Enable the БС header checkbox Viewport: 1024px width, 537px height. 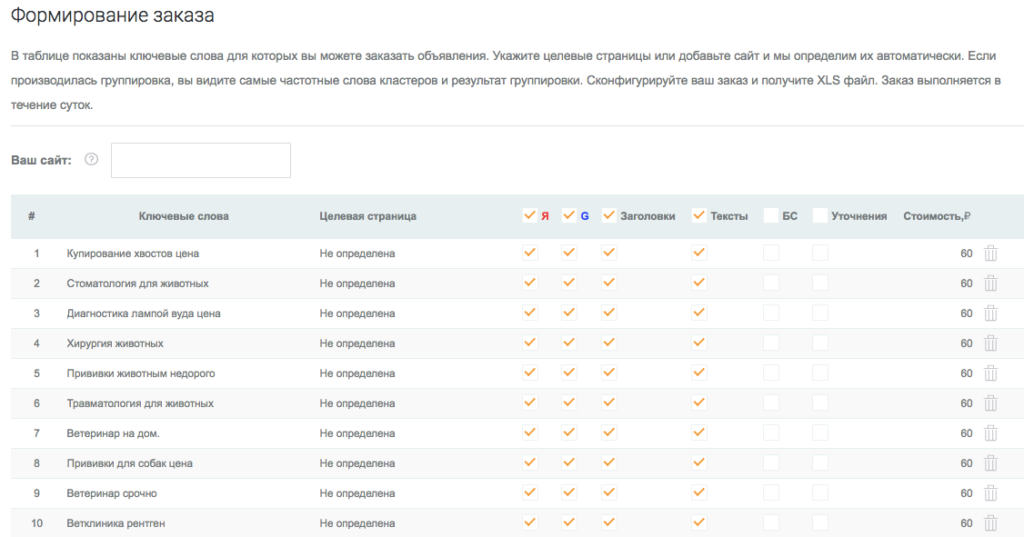click(771, 215)
